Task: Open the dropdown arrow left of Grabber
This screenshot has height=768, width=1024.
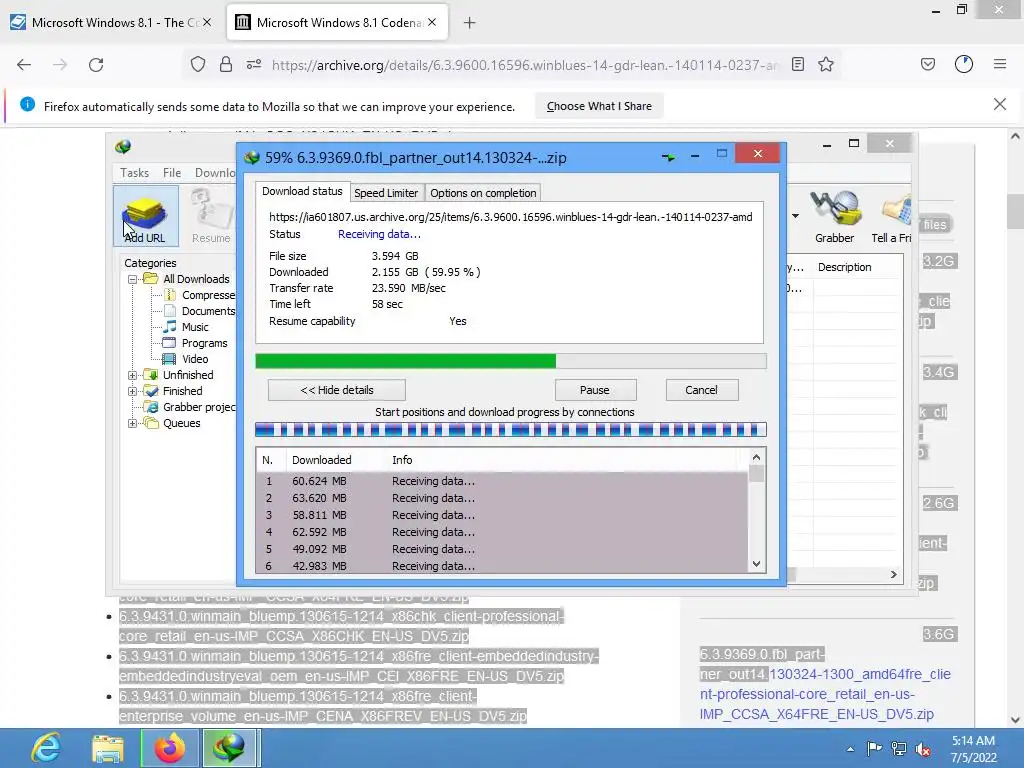Action: (x=795, y=216)
